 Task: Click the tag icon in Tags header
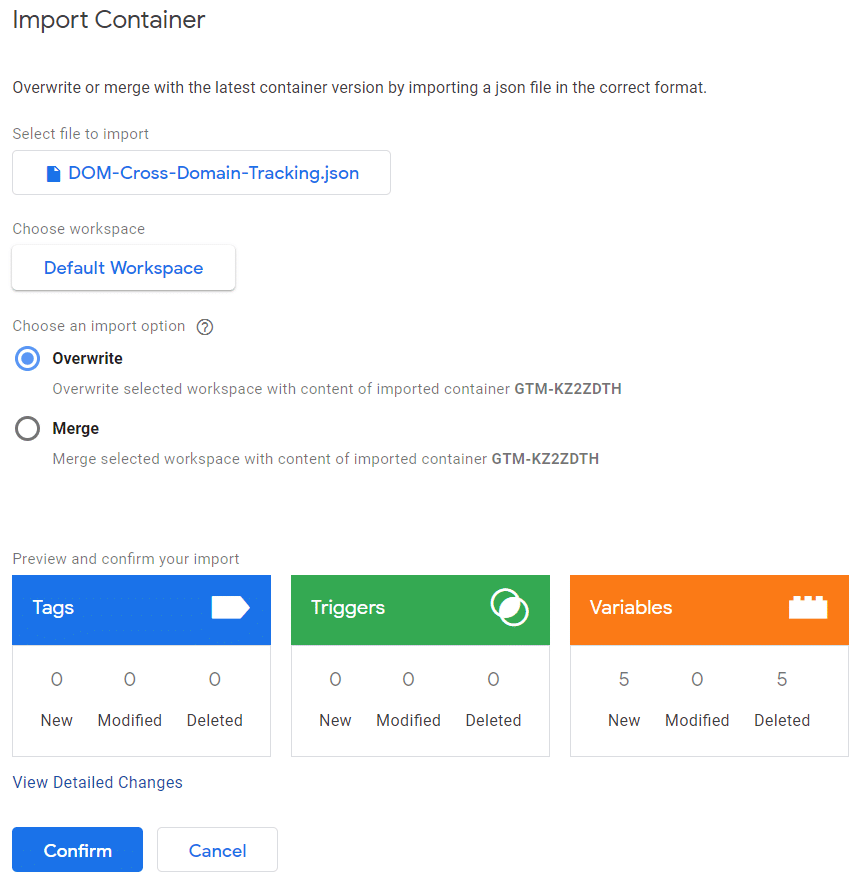230,608
